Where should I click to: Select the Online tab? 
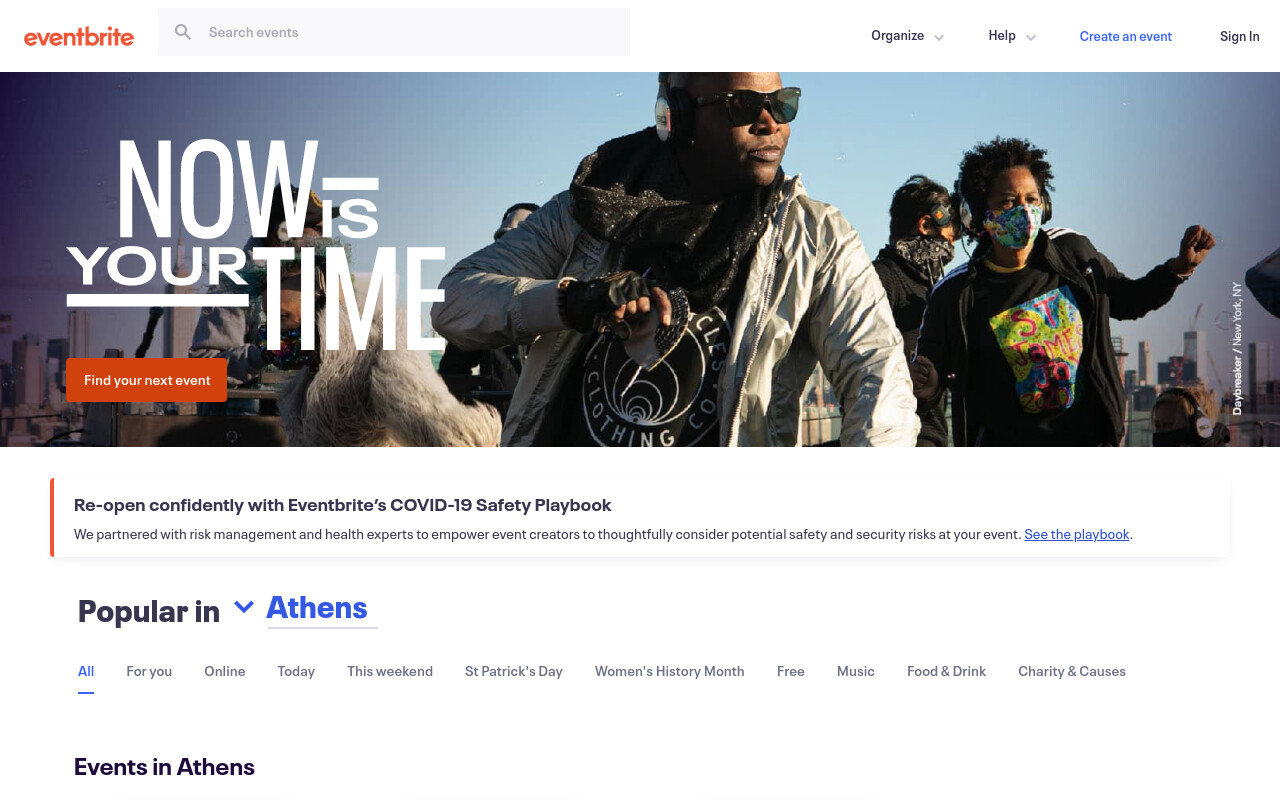(x=225, y=671)
